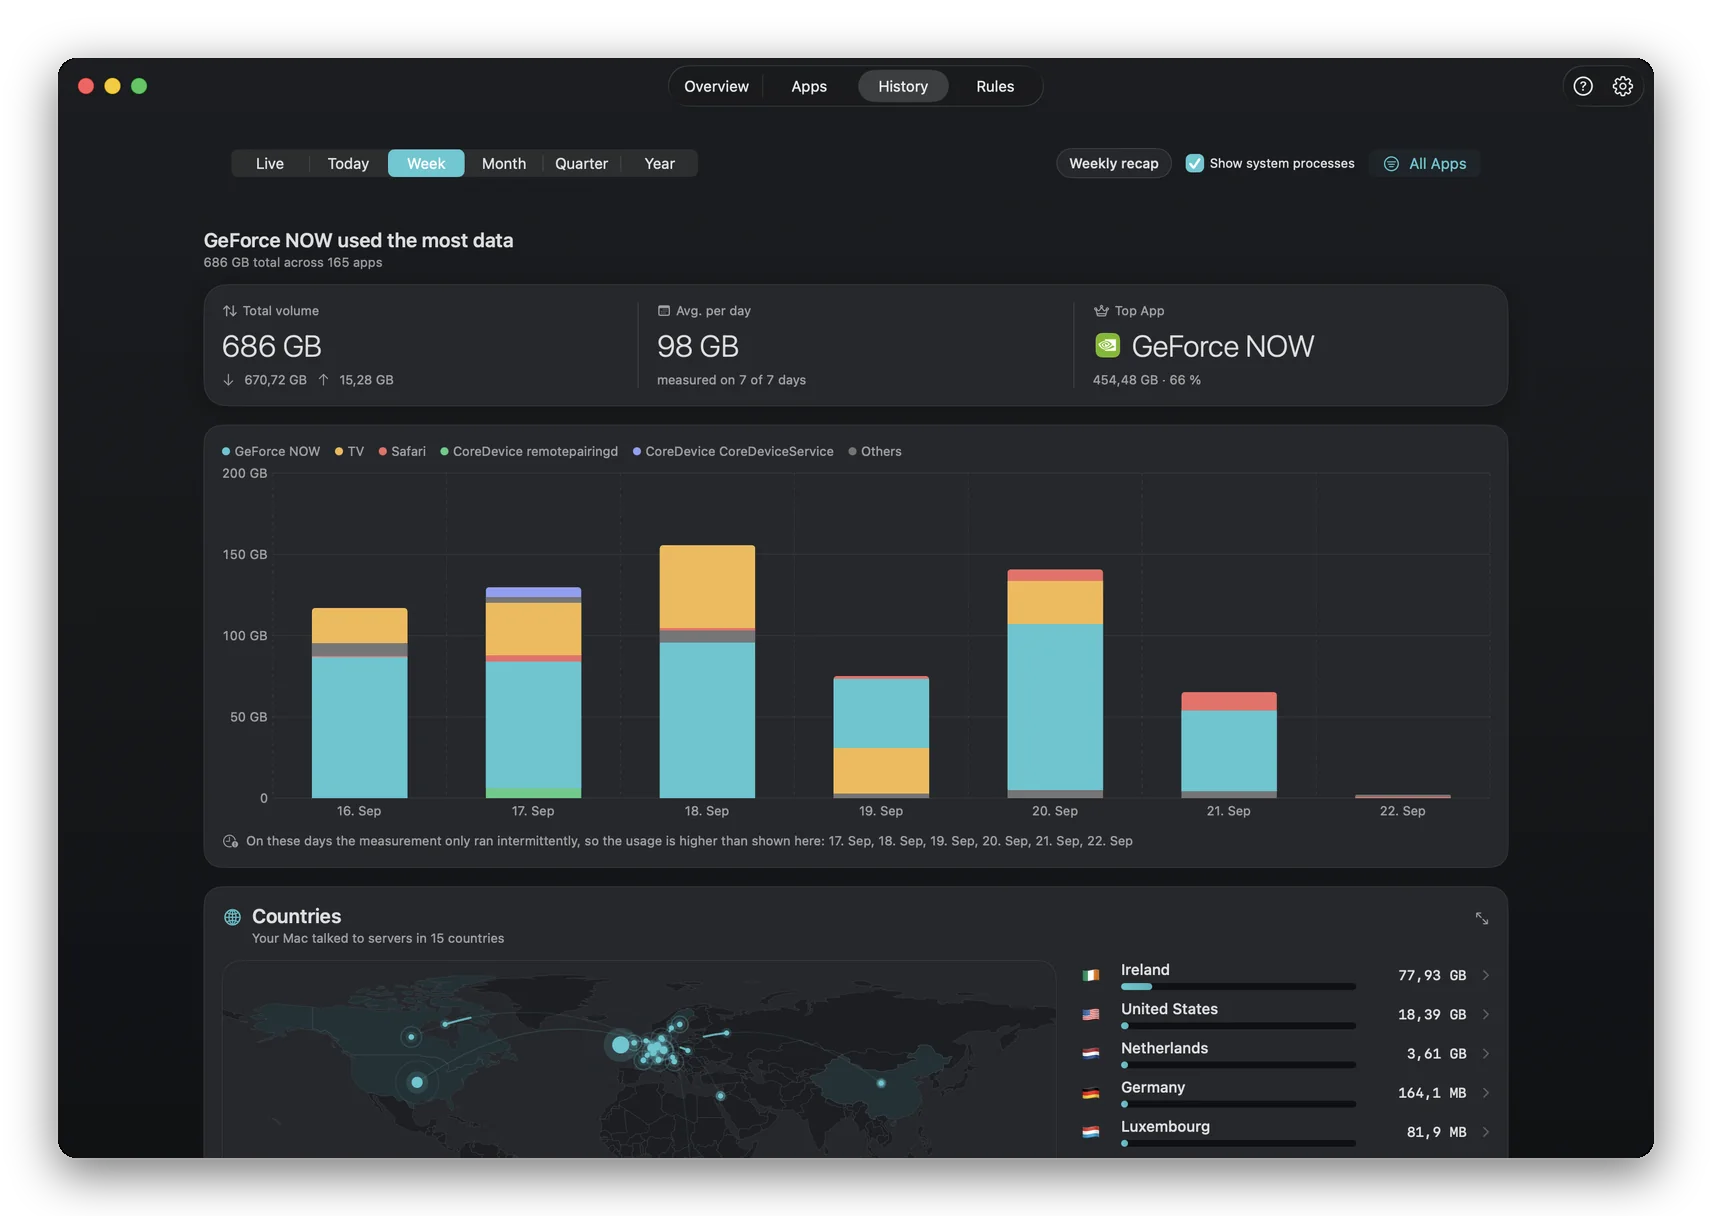The image size is (1712, 1216).
Task: Select the Year time range
Action: pyautogui.click(x=659, y=164)
